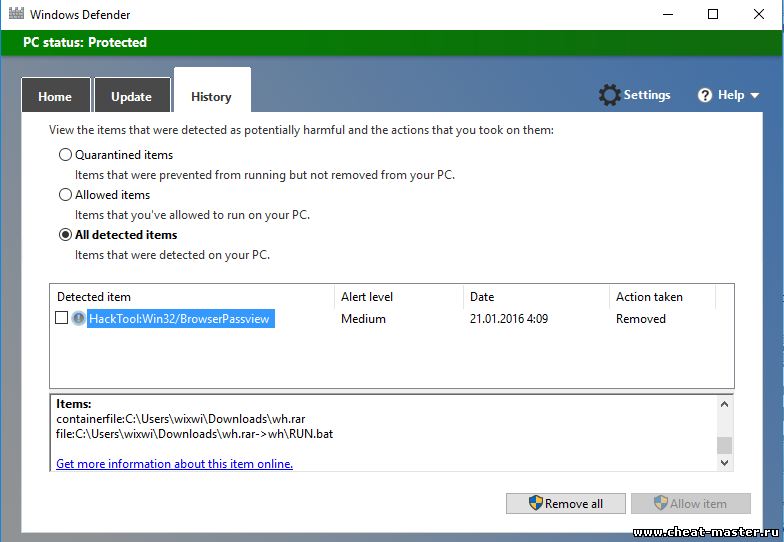Select the All detected items radio button
Screen dimensions: 784x542
point(66,234)
